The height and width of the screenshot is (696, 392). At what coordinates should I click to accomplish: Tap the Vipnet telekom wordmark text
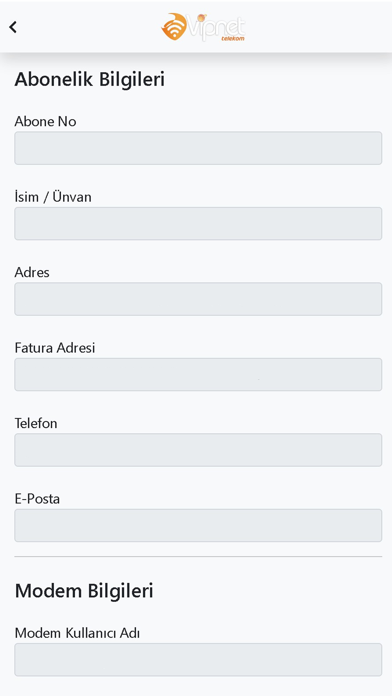(217, 28)
